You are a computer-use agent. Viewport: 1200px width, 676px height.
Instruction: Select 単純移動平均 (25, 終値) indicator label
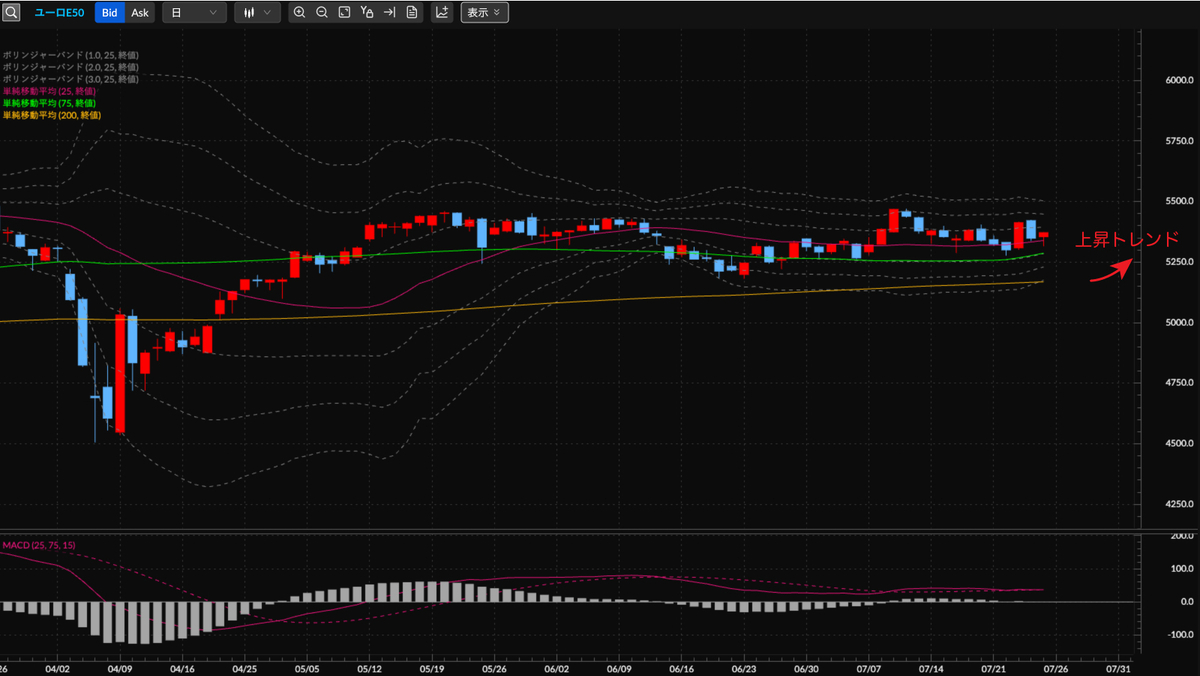pyautogui.click(x=49, y=91)
